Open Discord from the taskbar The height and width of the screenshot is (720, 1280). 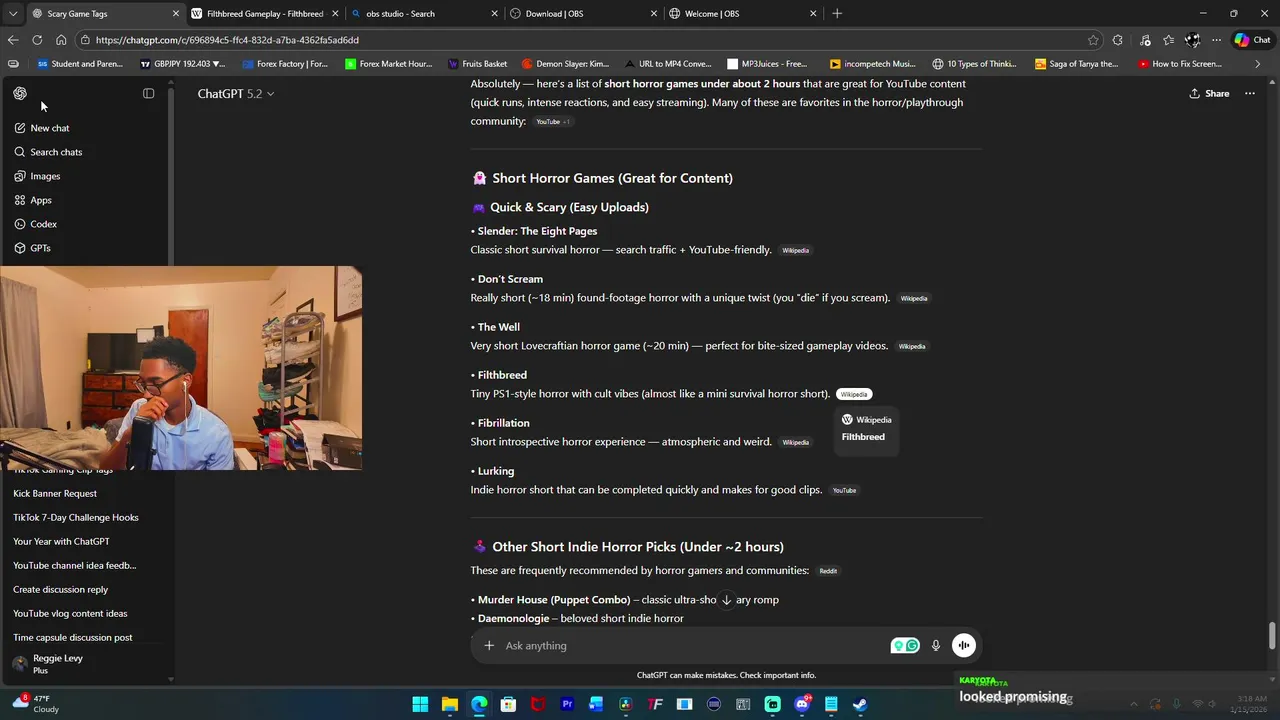(x=801, y=704)
